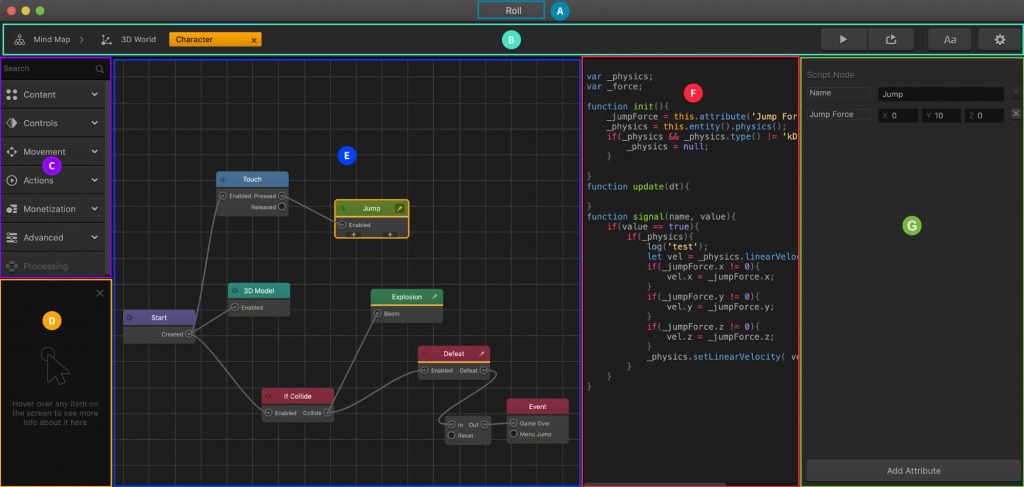Click the Reset port circle
Viewport: 1024px width, 487px height.
tap(452, 435)
